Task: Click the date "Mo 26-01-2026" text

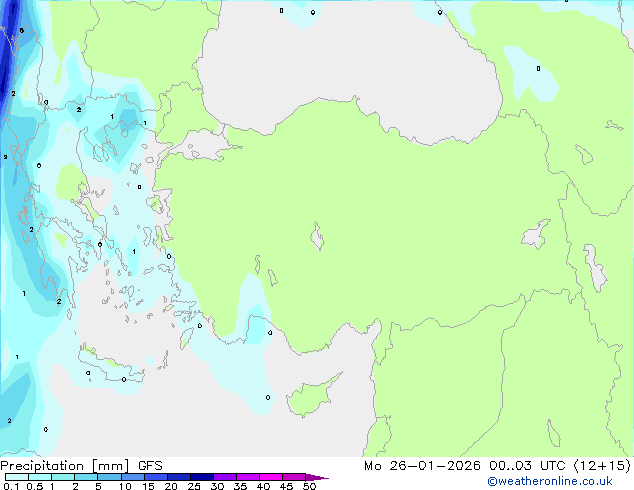Action: [x=422, y=466]
